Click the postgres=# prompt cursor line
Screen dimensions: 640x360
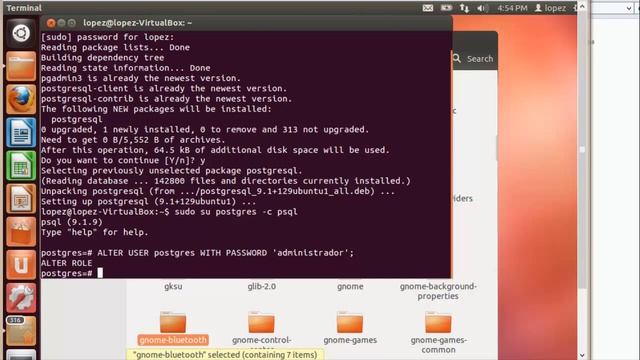click(72, 273)
